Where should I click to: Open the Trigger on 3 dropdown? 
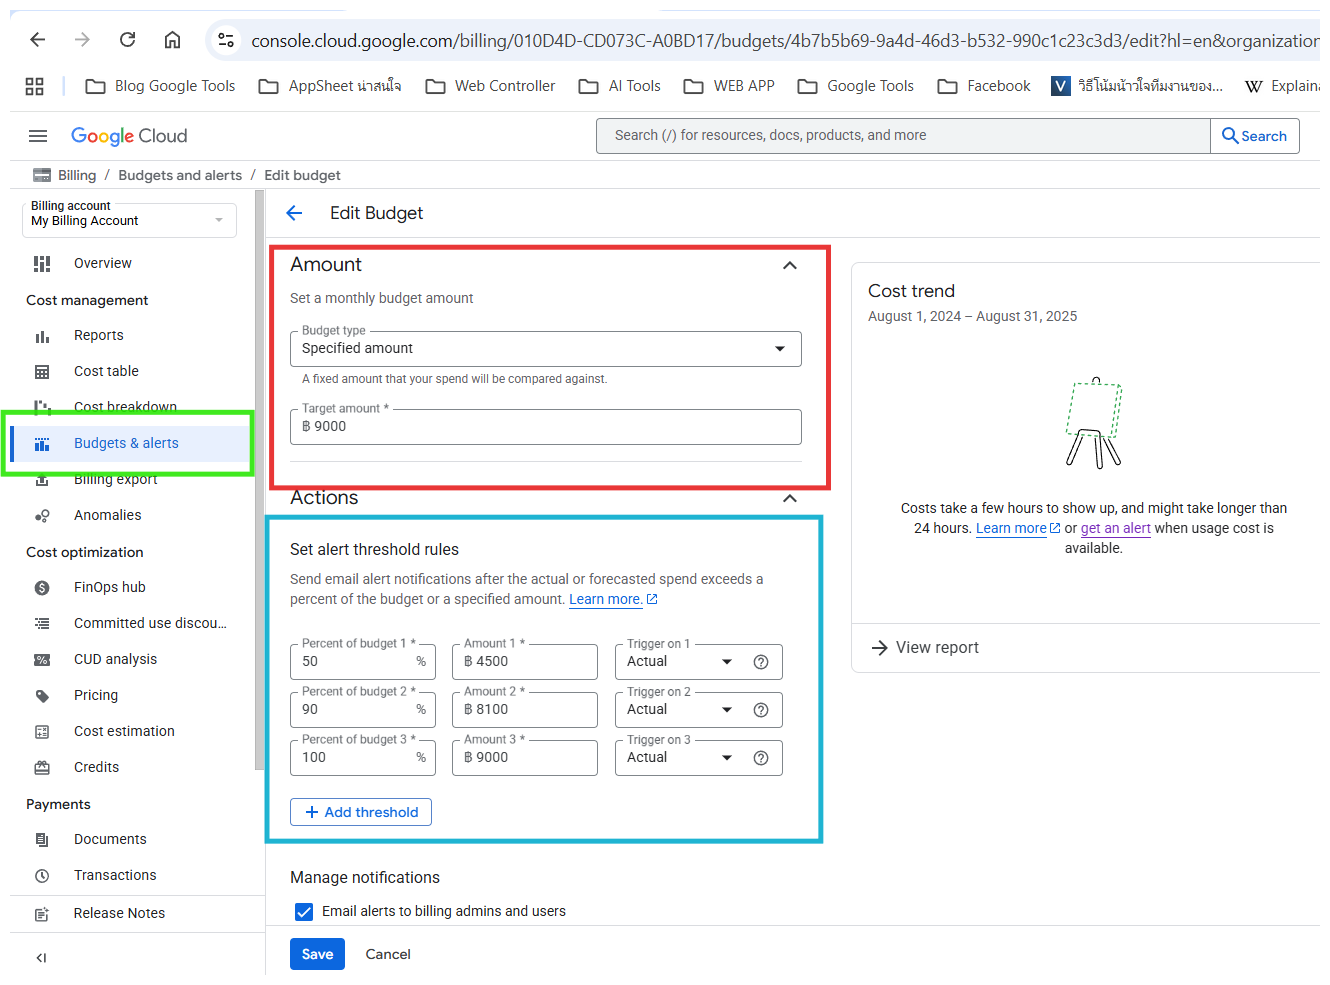pyautogui.click(x=680, y=758)
